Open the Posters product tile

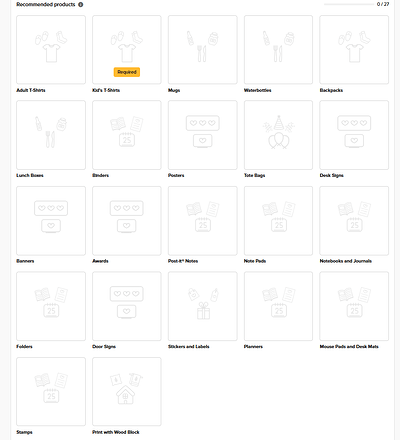point(203,135)
